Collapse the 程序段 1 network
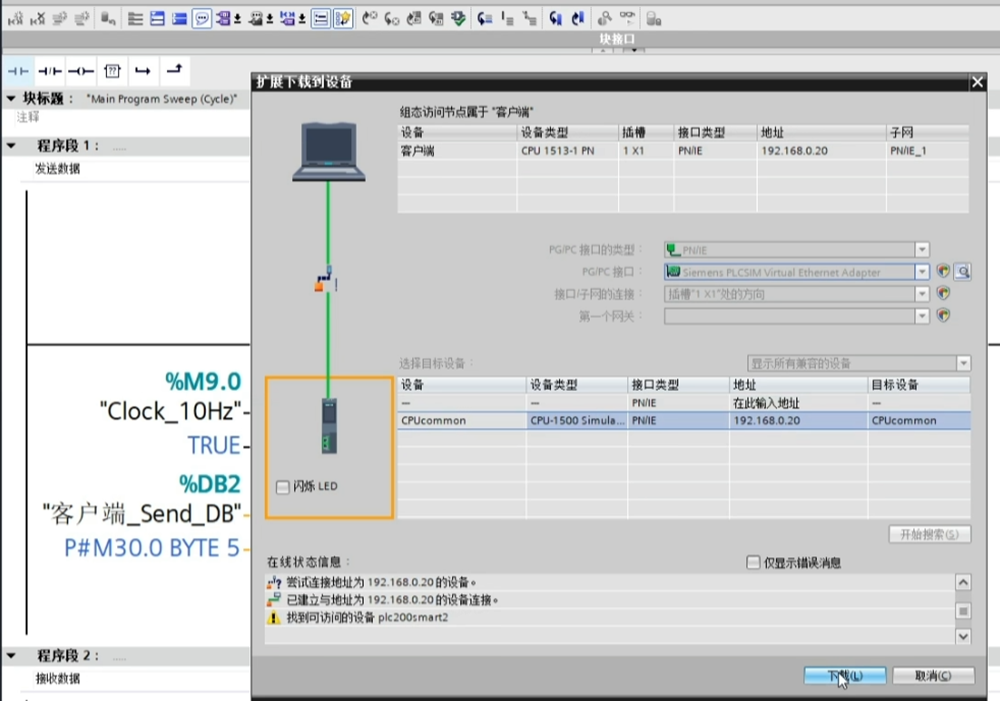Viewport: 1000px width, 701px height. (x=11, y=146)
